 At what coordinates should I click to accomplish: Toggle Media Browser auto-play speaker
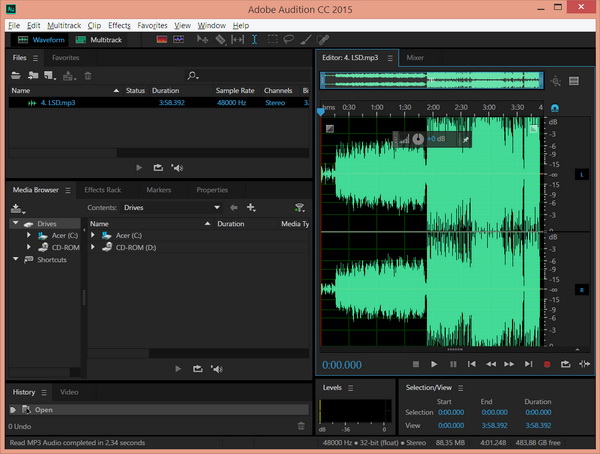pyautogui.click(x=217, y=369)
